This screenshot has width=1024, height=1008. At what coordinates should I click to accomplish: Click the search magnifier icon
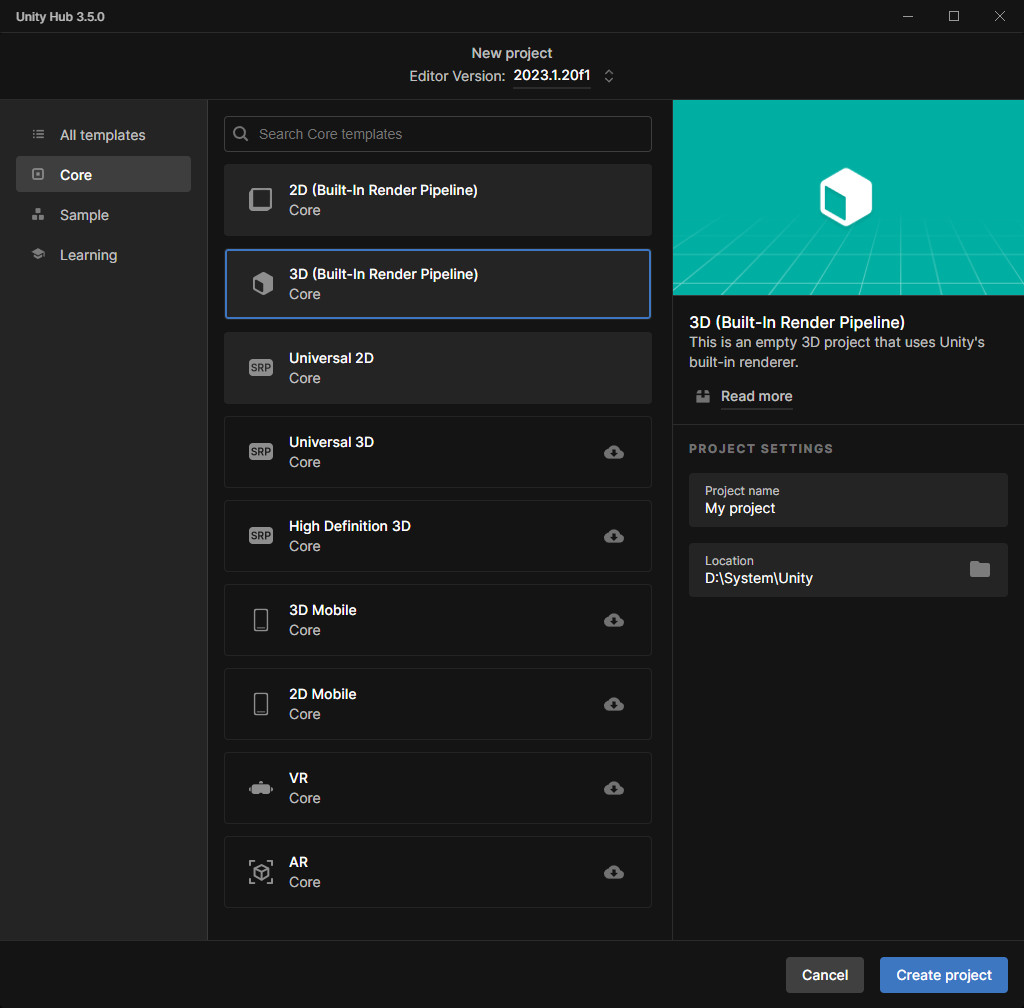pyautogui.click(x=241, y=134)
